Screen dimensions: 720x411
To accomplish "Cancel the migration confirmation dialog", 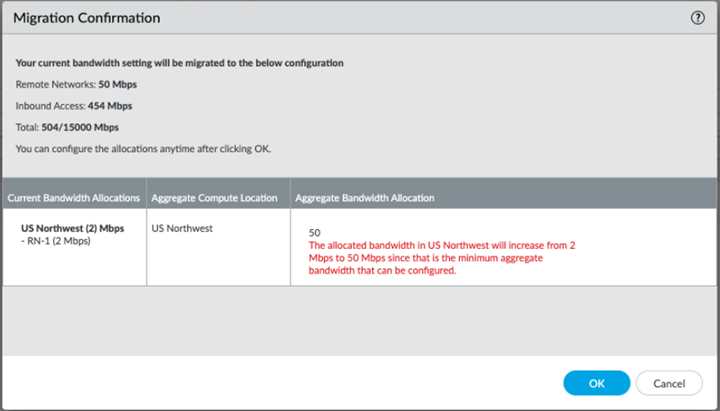I will 668,383.
